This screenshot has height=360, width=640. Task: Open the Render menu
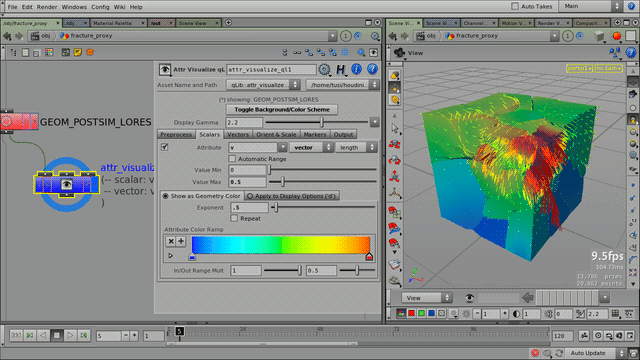[x=47, y=7]
